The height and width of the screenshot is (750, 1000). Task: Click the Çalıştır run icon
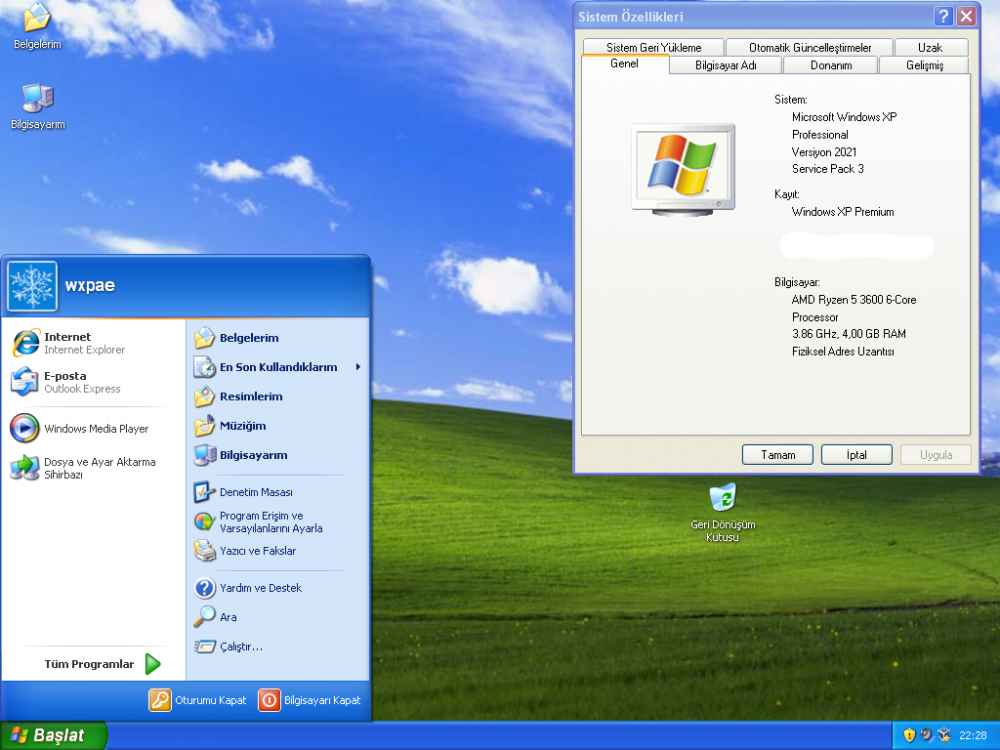pos(205,647)
